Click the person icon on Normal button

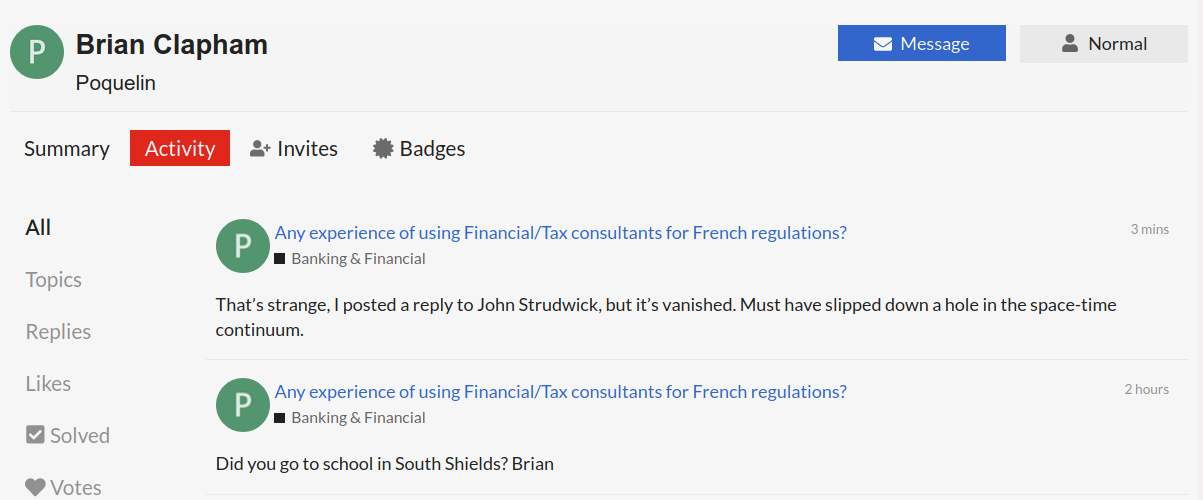1070,43
